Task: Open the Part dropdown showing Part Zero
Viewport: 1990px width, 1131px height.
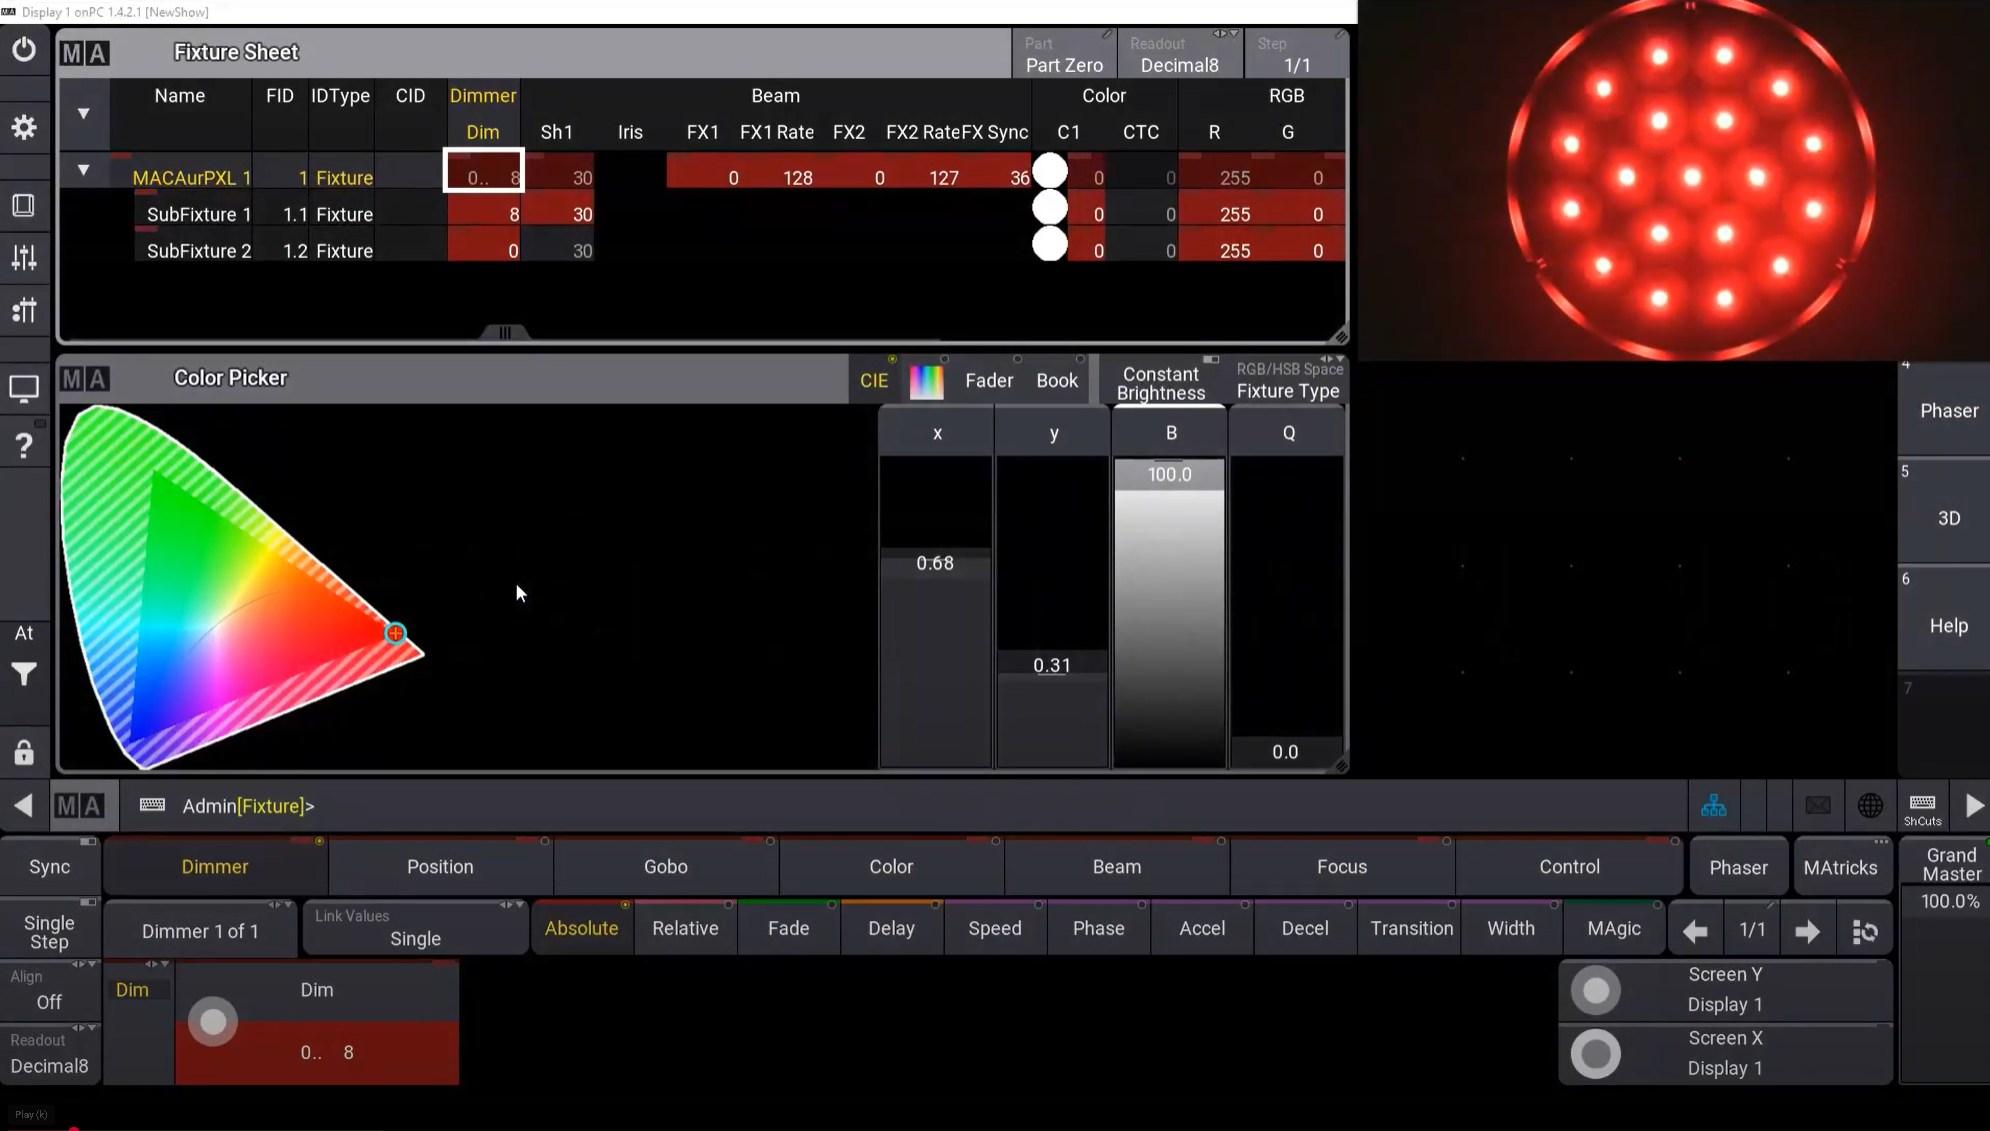Action: point(1064,54)
